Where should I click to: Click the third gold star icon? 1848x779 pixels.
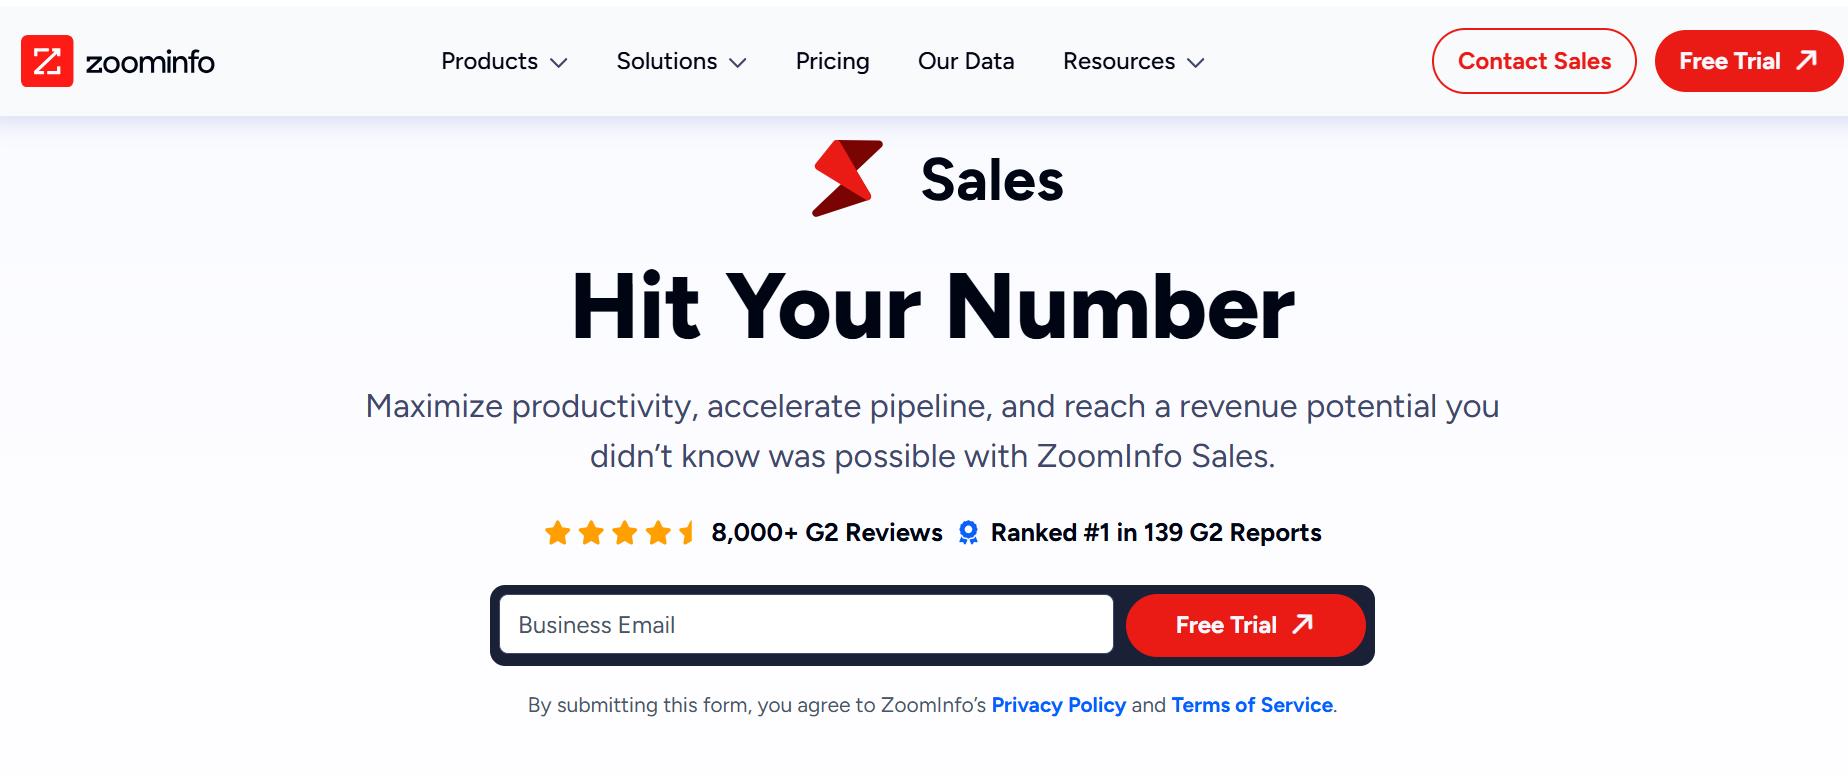click(x=622, y=533)
